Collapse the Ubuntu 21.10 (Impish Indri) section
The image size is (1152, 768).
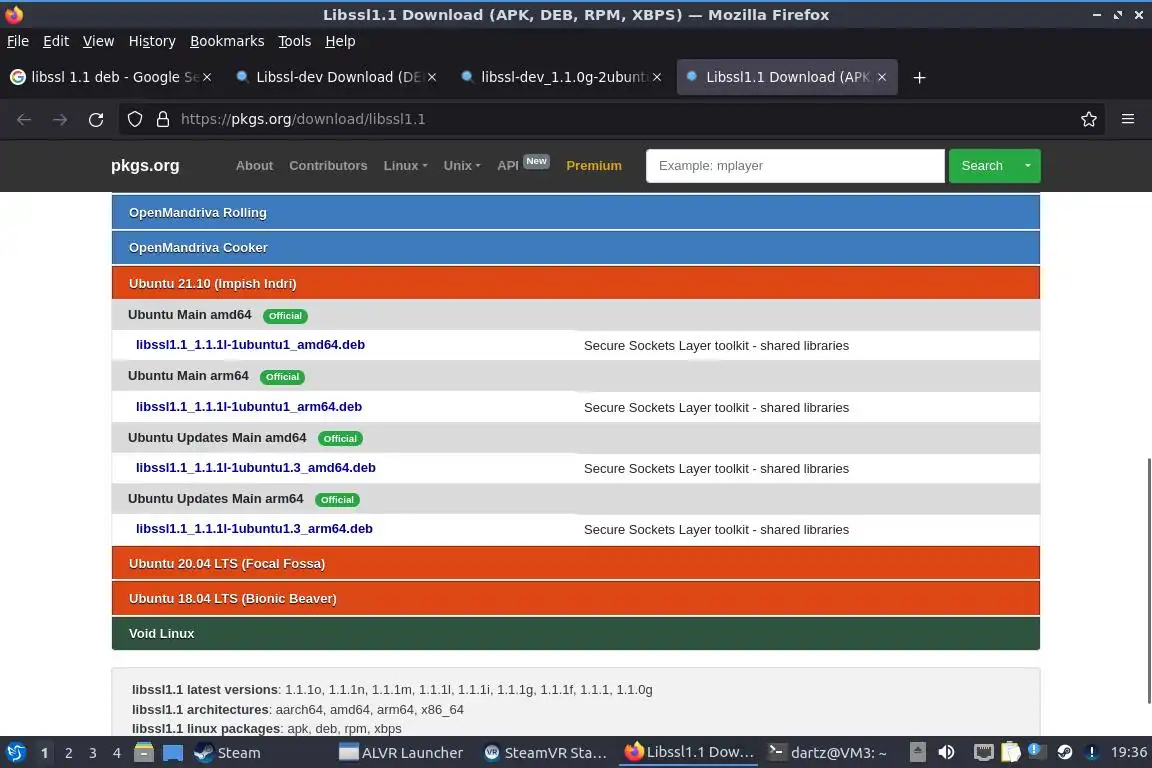[x=575, y=283]
